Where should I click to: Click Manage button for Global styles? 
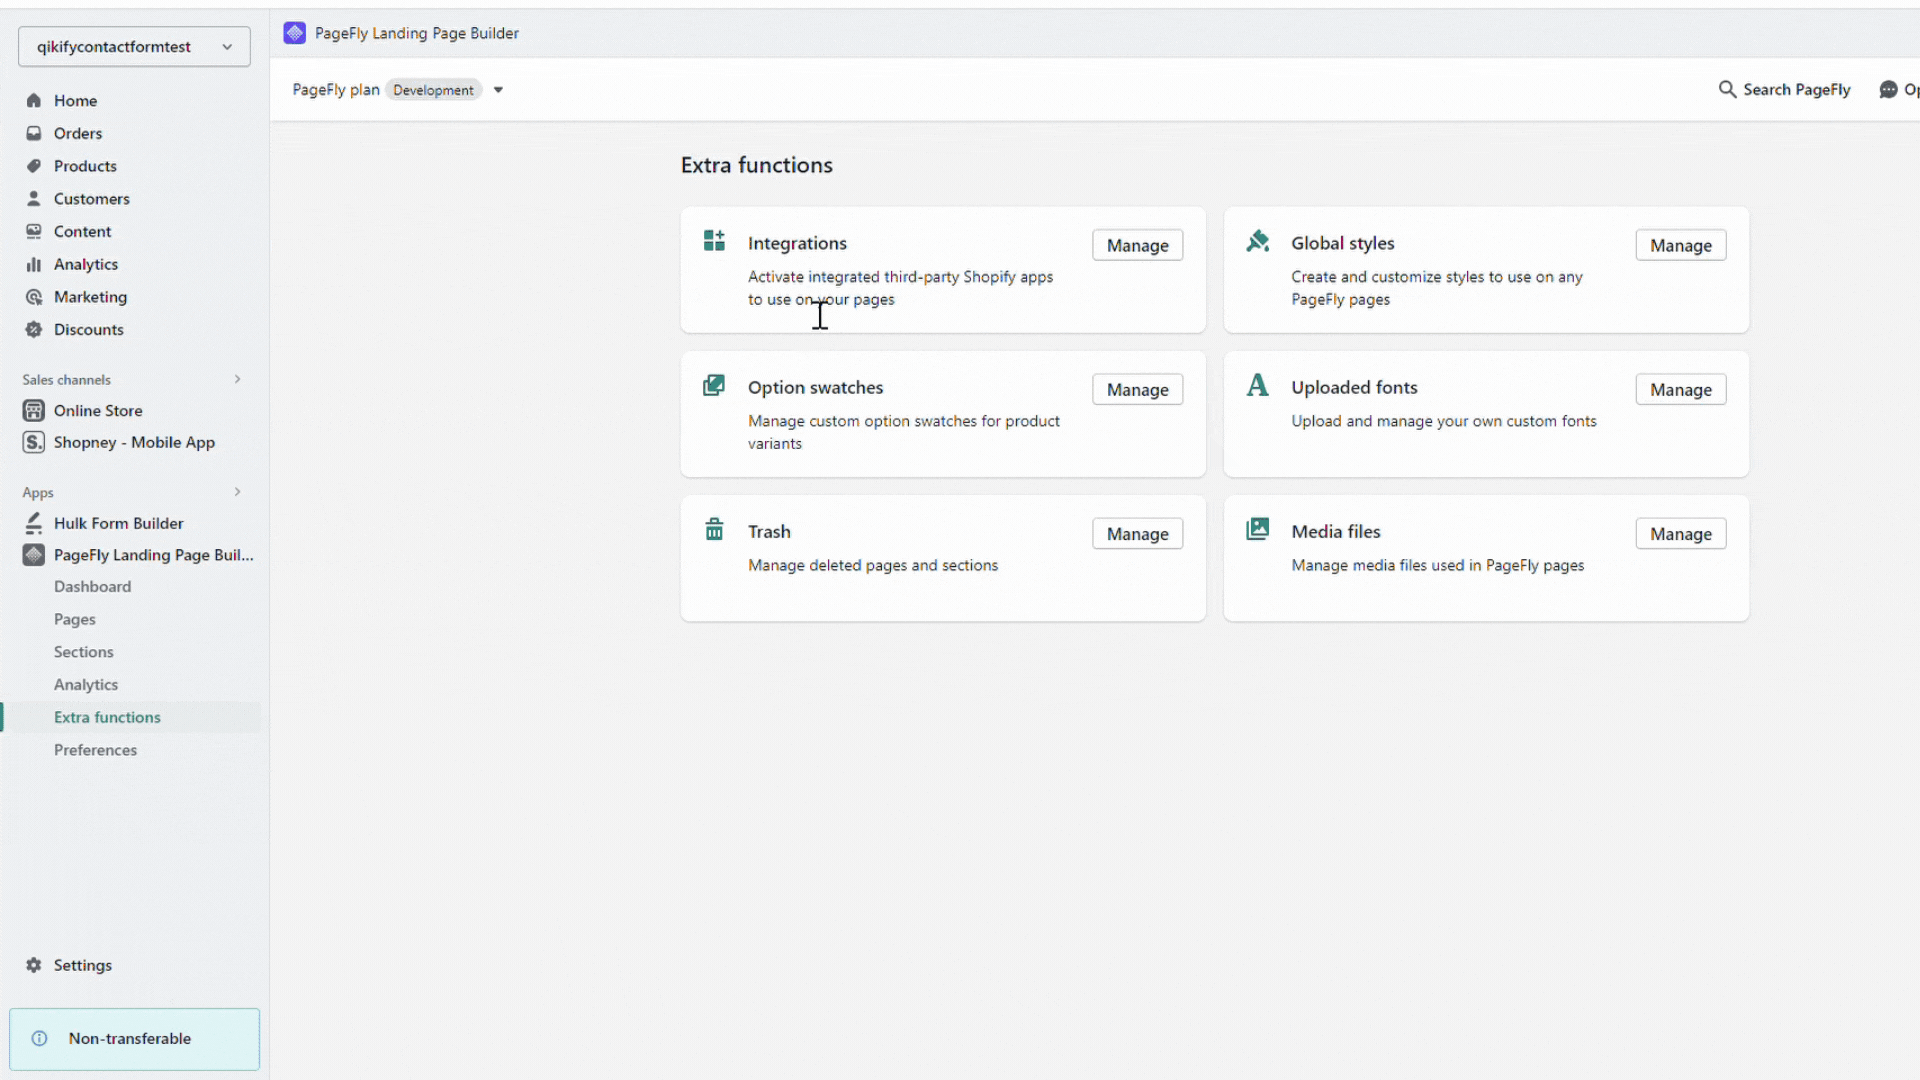pos(1681,246)
